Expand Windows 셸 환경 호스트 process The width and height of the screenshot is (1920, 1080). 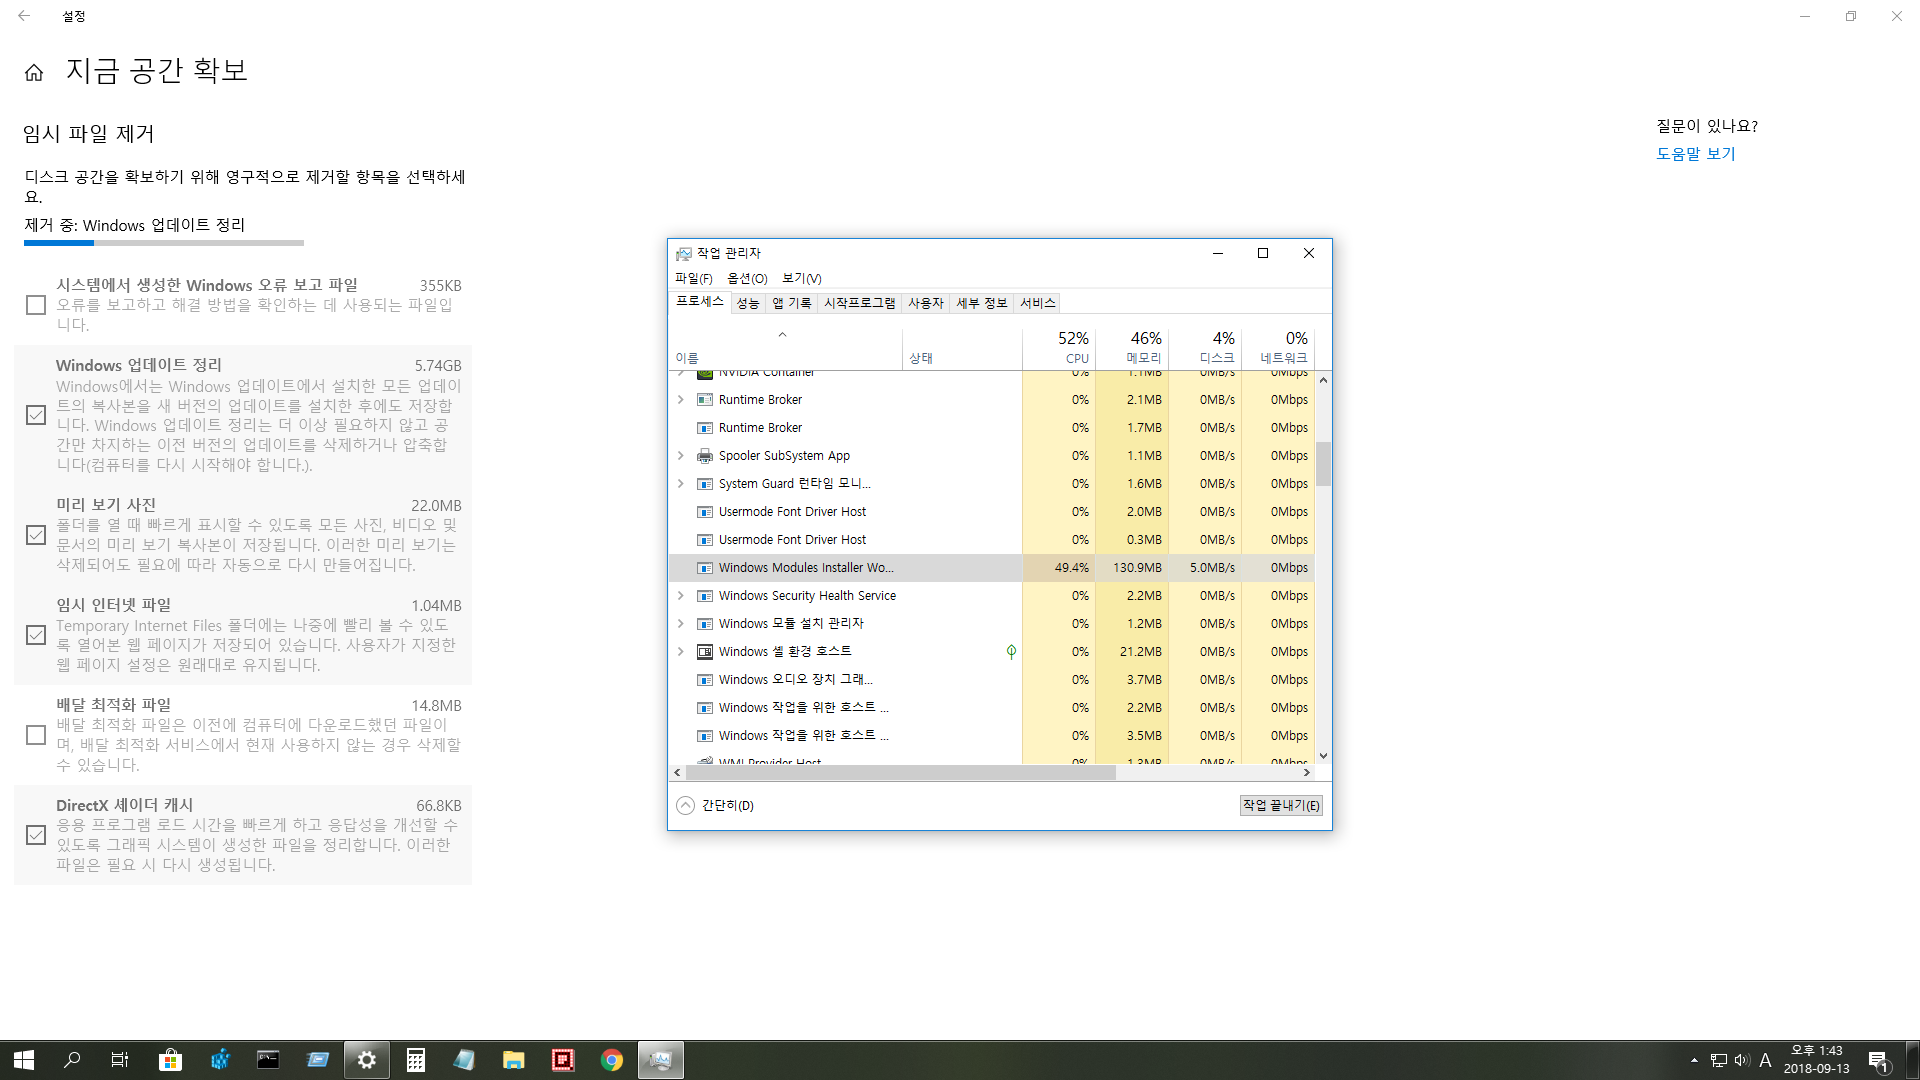[681, 652]
